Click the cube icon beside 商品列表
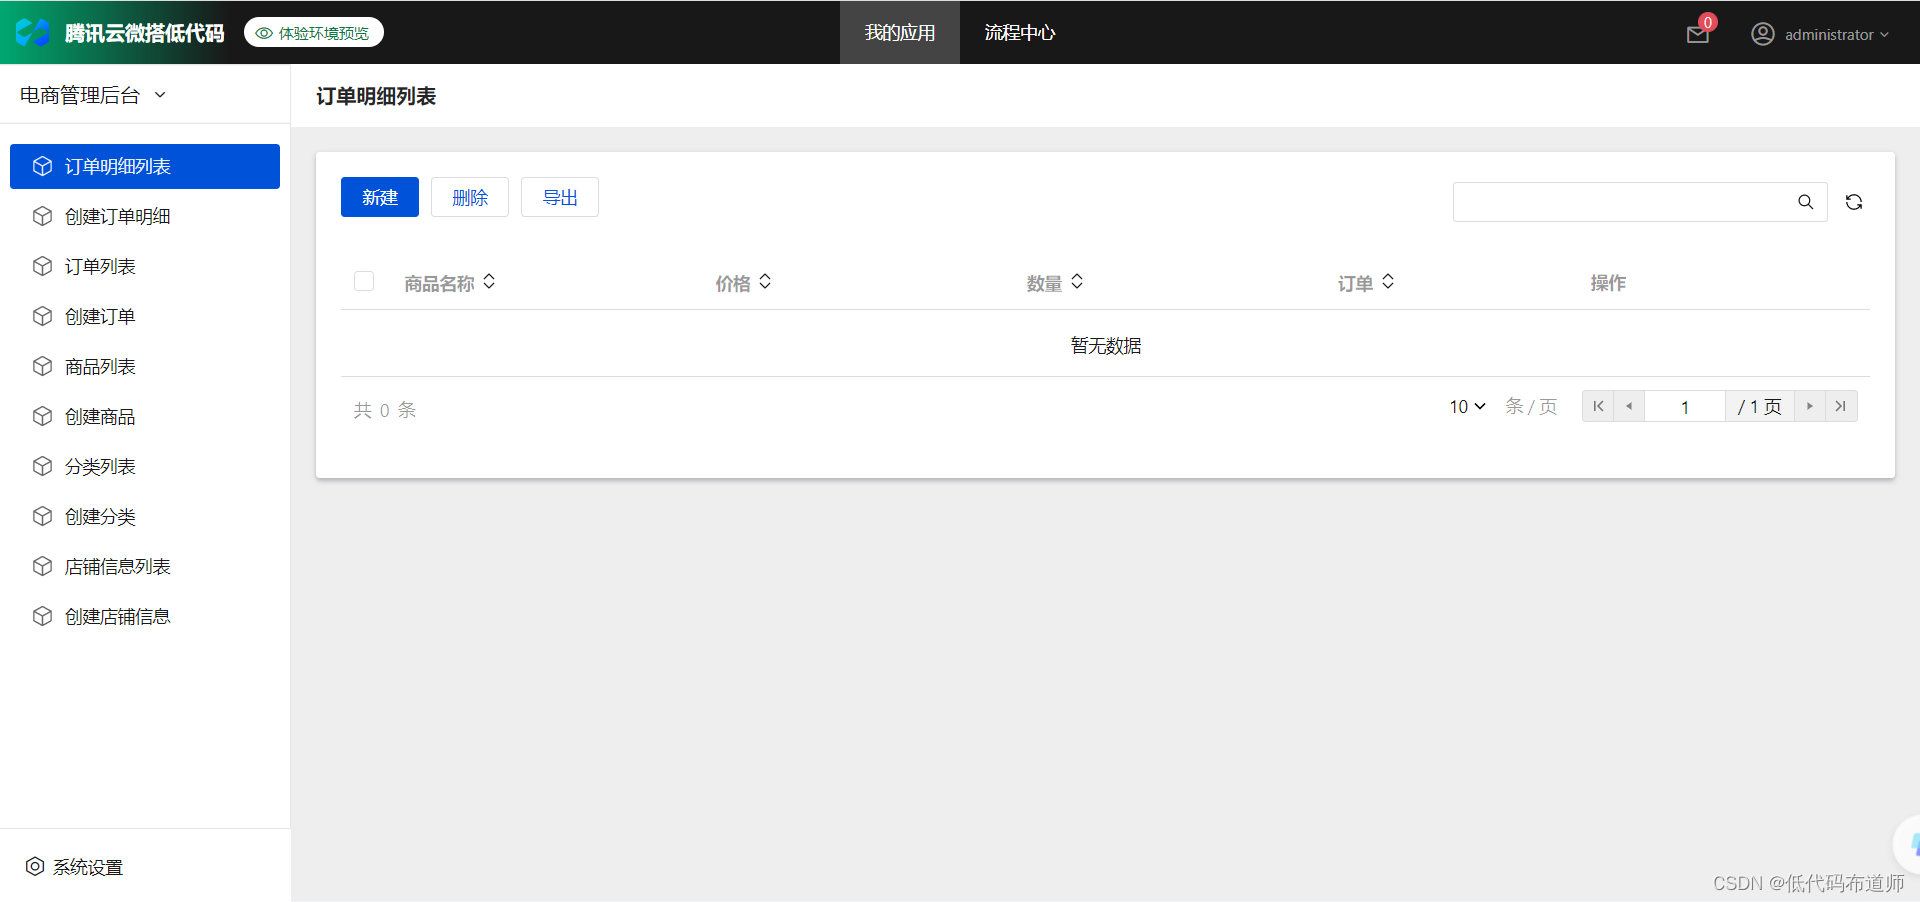 pos(42,366)
